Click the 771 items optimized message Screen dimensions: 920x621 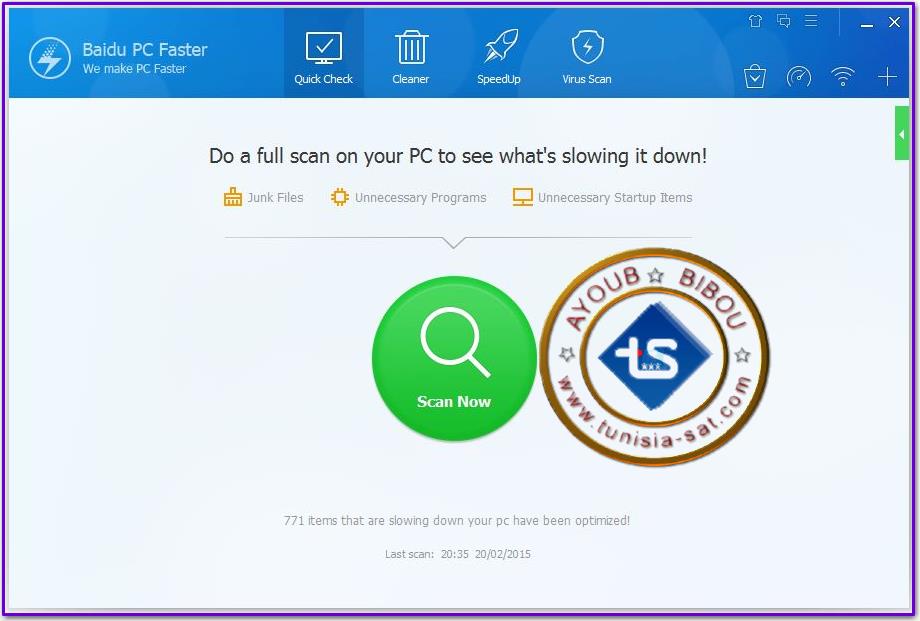(x=457, y=520)
